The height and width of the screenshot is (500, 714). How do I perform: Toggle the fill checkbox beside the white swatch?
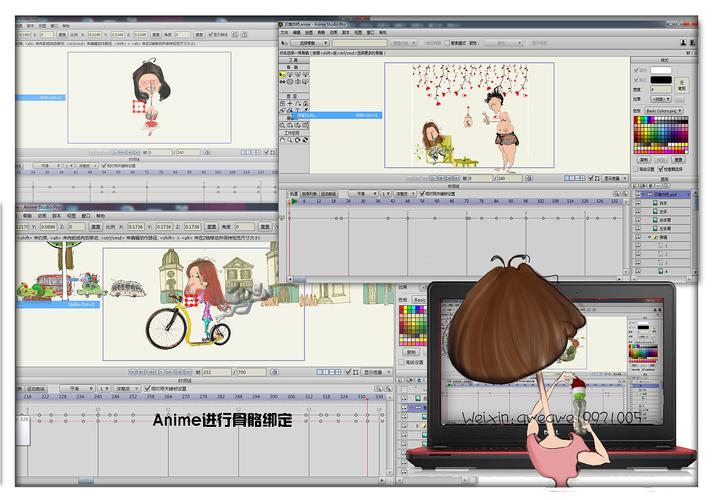[637, 70]
